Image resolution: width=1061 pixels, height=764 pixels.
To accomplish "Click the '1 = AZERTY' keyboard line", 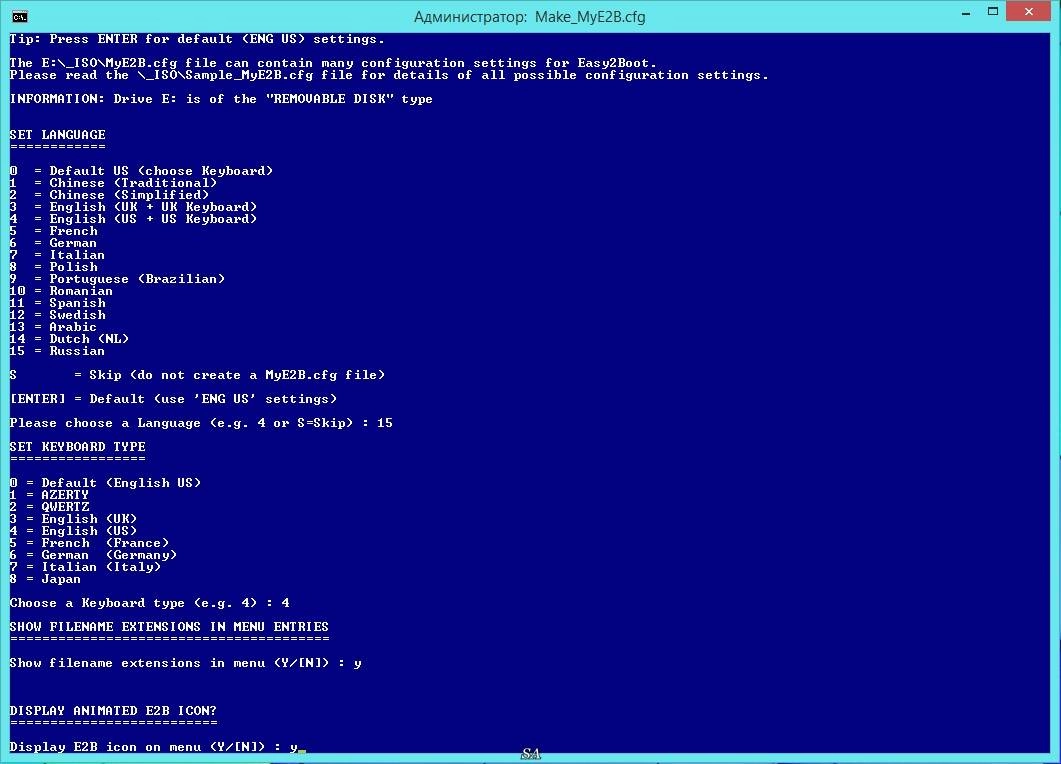I will click(x=49, y=495).
